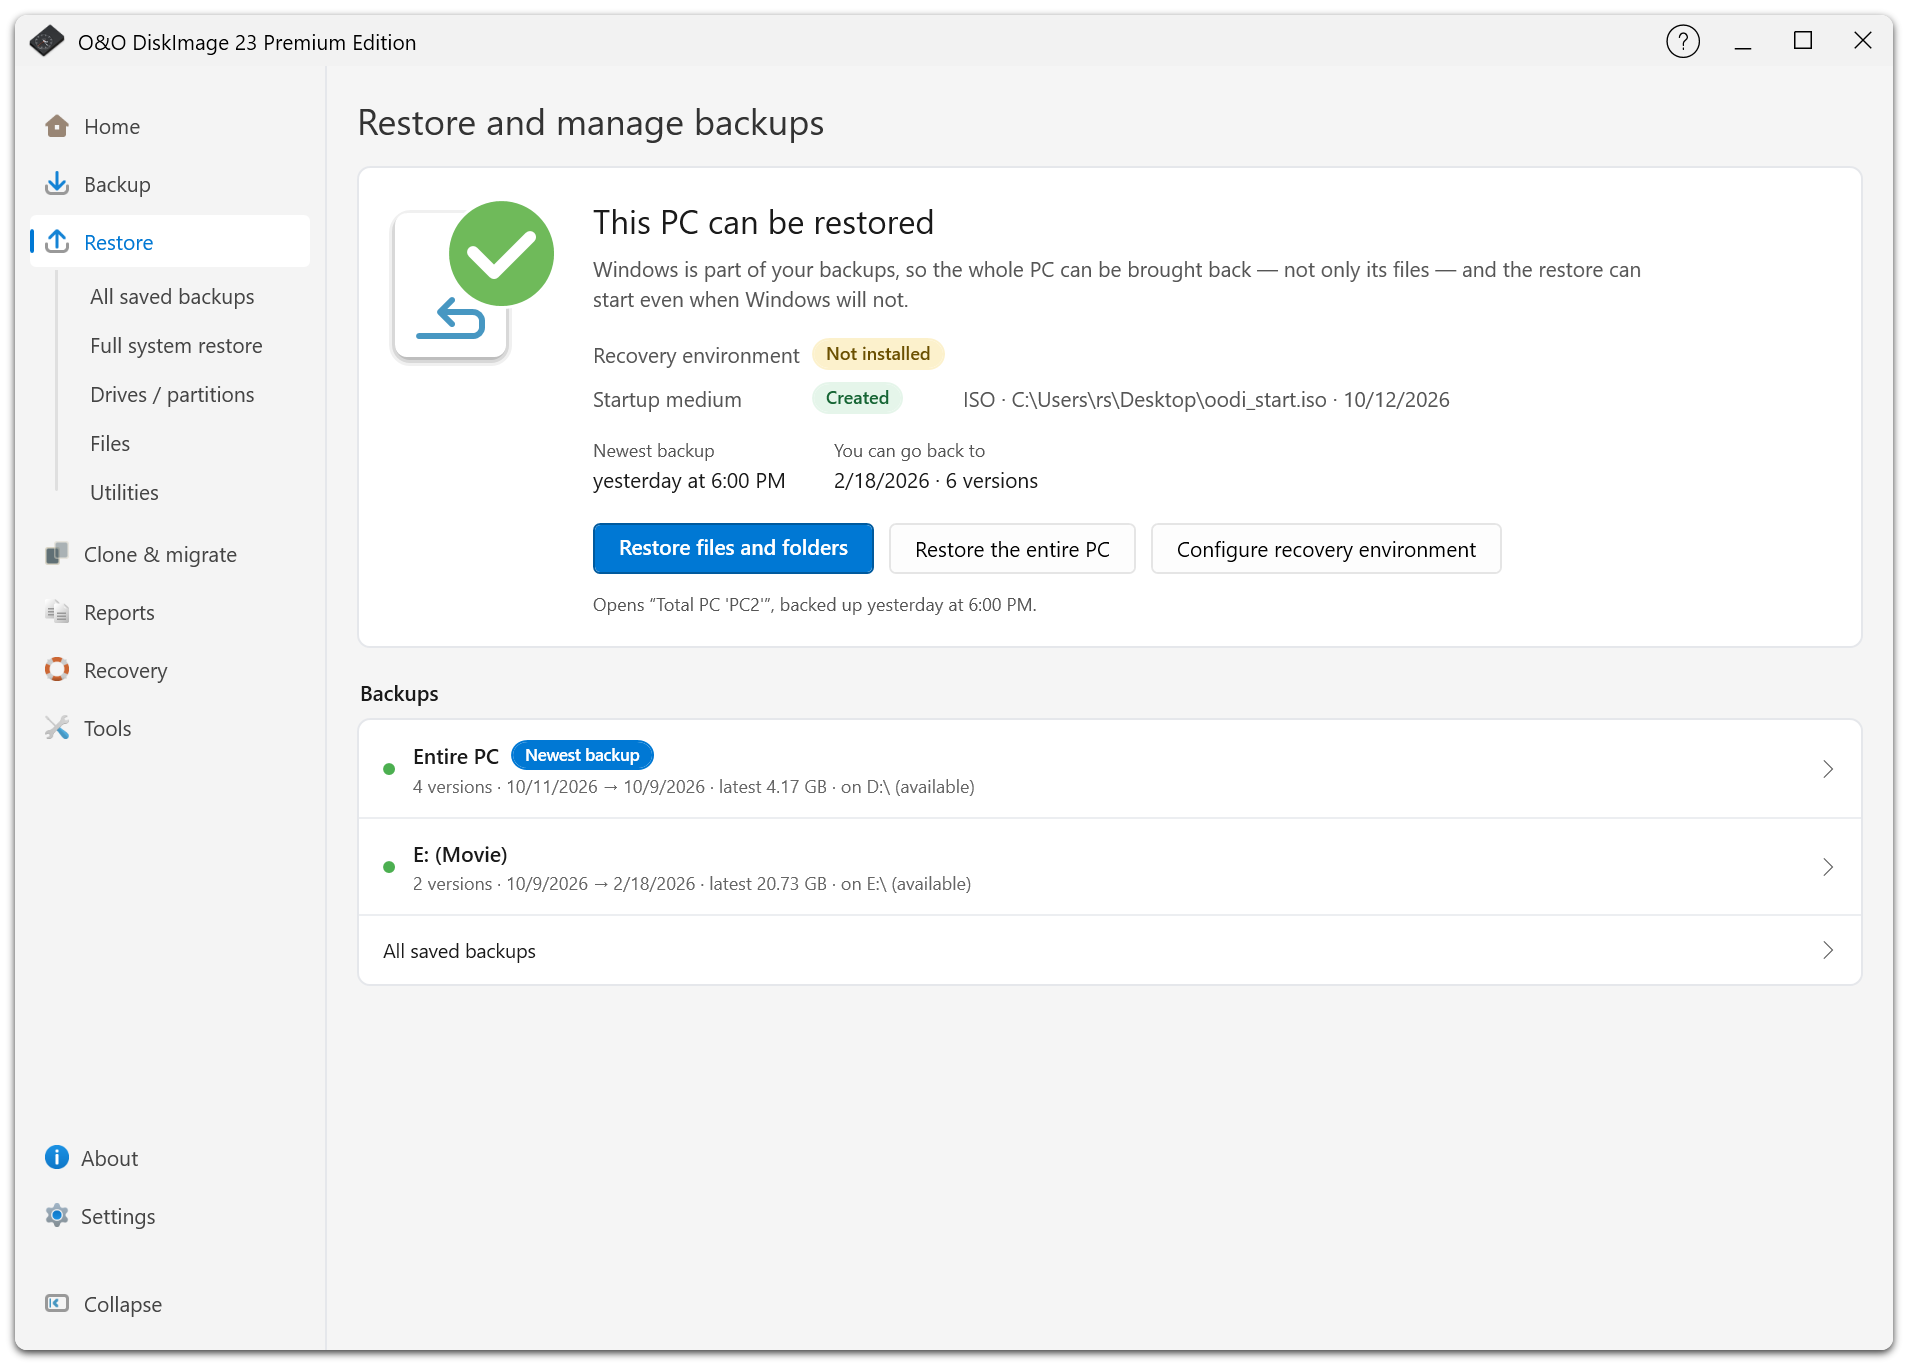This screenshot has width=1908, height=1365.
Task: Click the About info icon
Action: point(57,1157)
